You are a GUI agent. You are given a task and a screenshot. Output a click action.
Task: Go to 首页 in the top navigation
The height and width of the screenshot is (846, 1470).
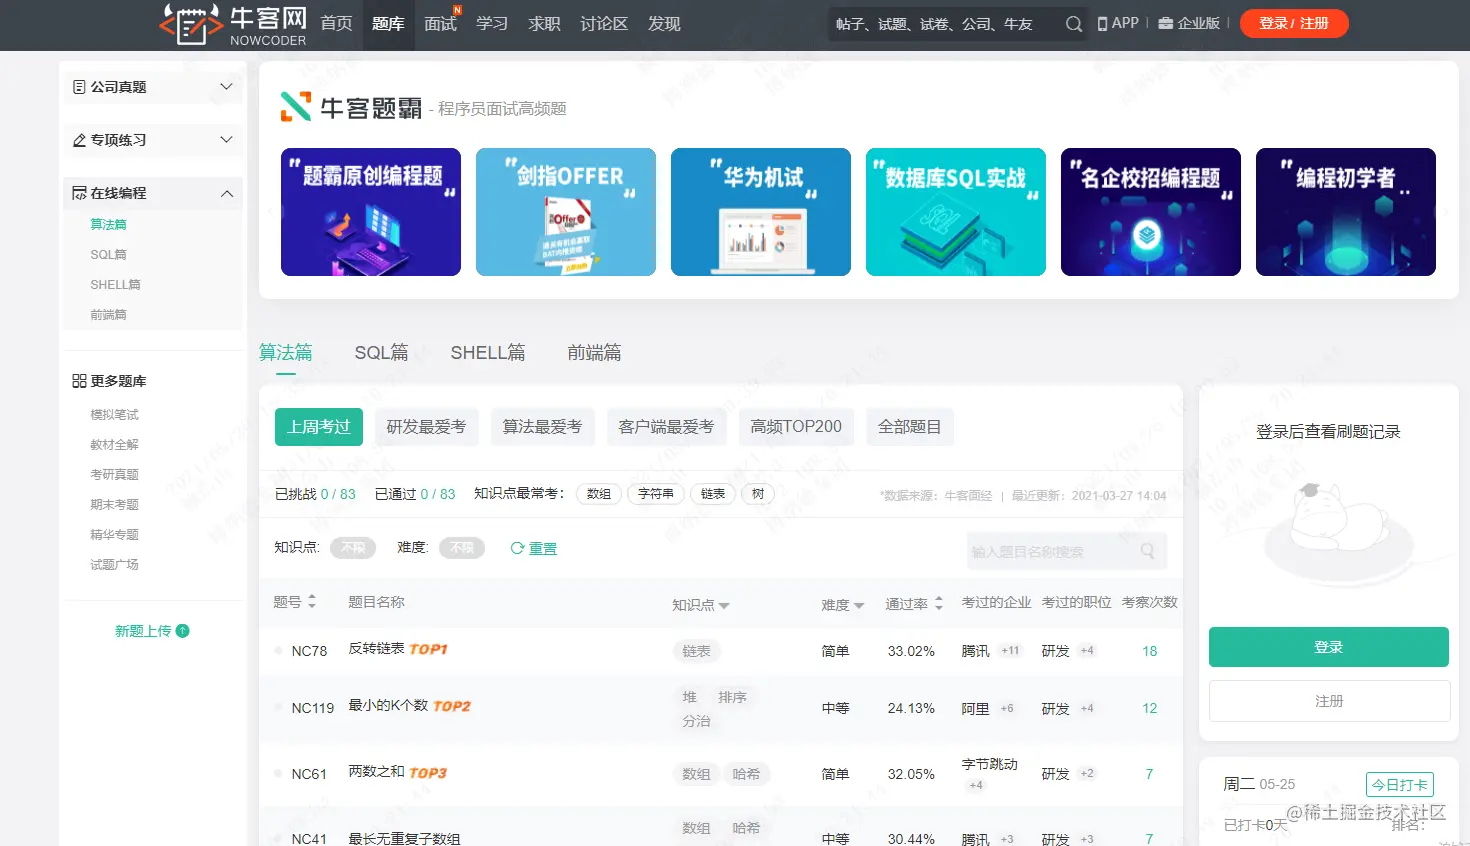336,24
